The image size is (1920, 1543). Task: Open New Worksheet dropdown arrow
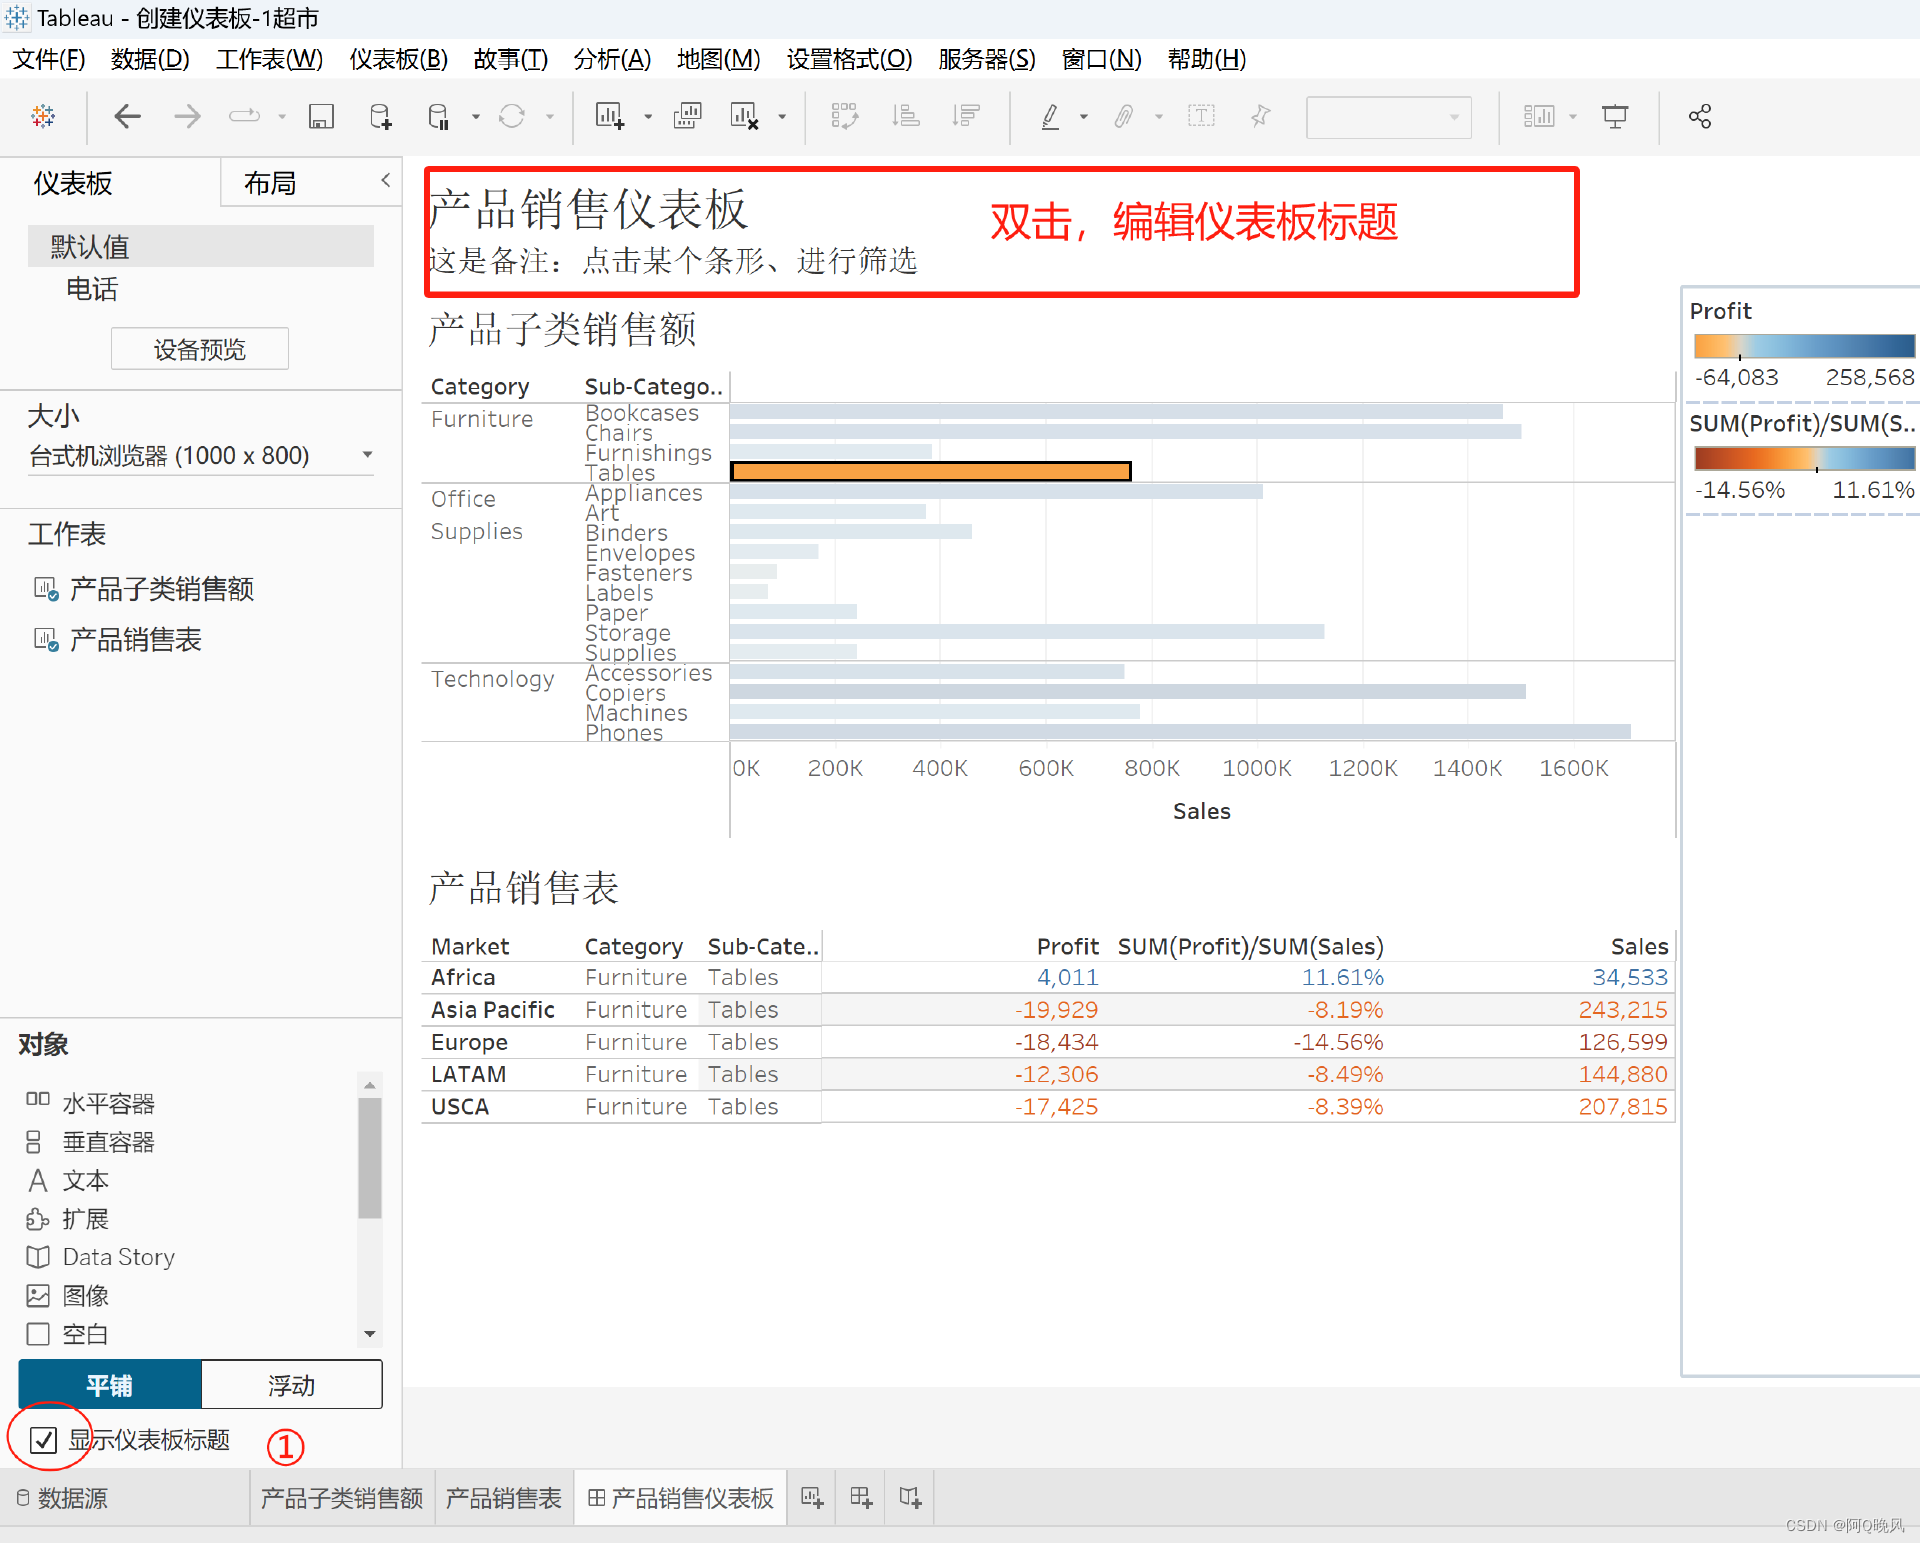(648, 117)
